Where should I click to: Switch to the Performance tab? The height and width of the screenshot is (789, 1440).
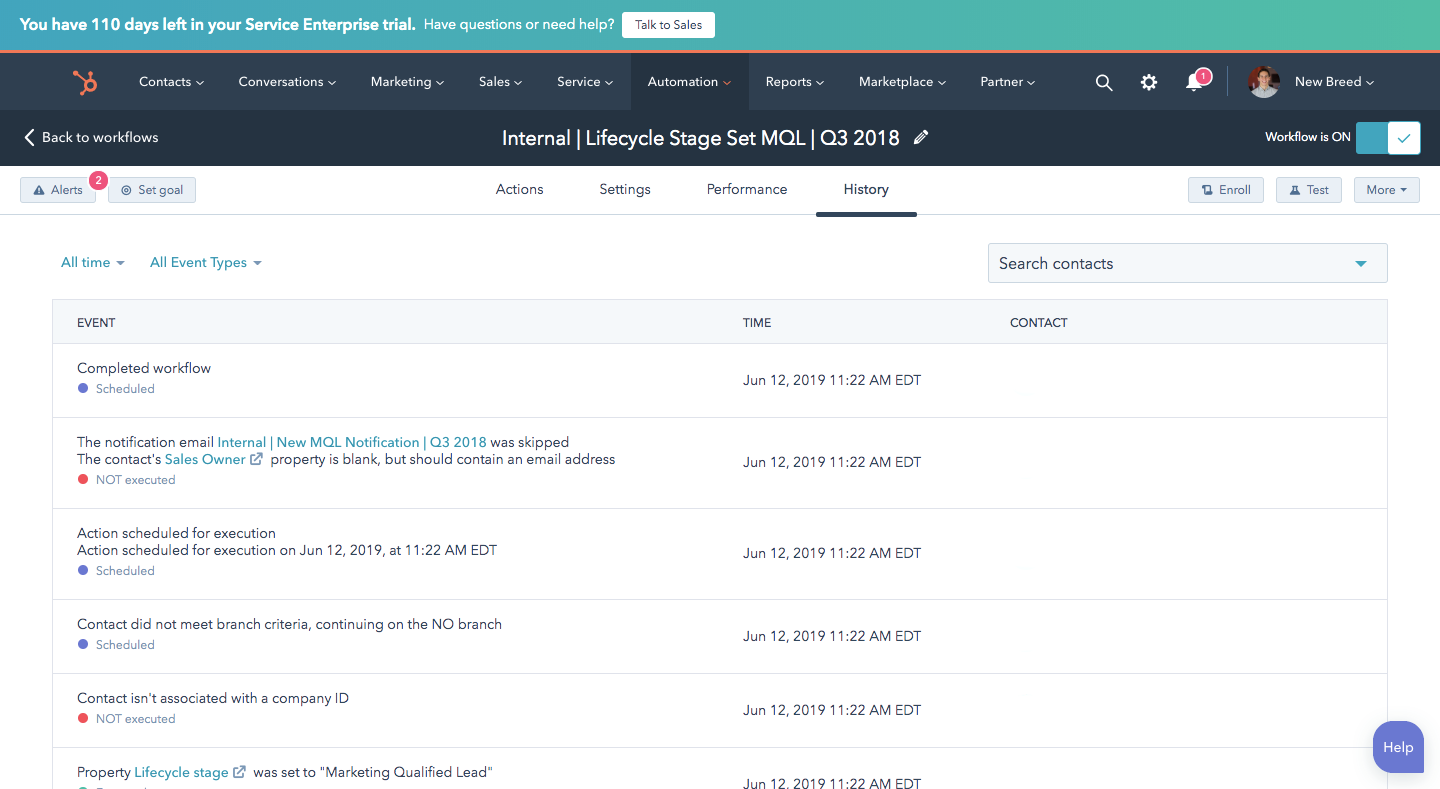(746, 190)
